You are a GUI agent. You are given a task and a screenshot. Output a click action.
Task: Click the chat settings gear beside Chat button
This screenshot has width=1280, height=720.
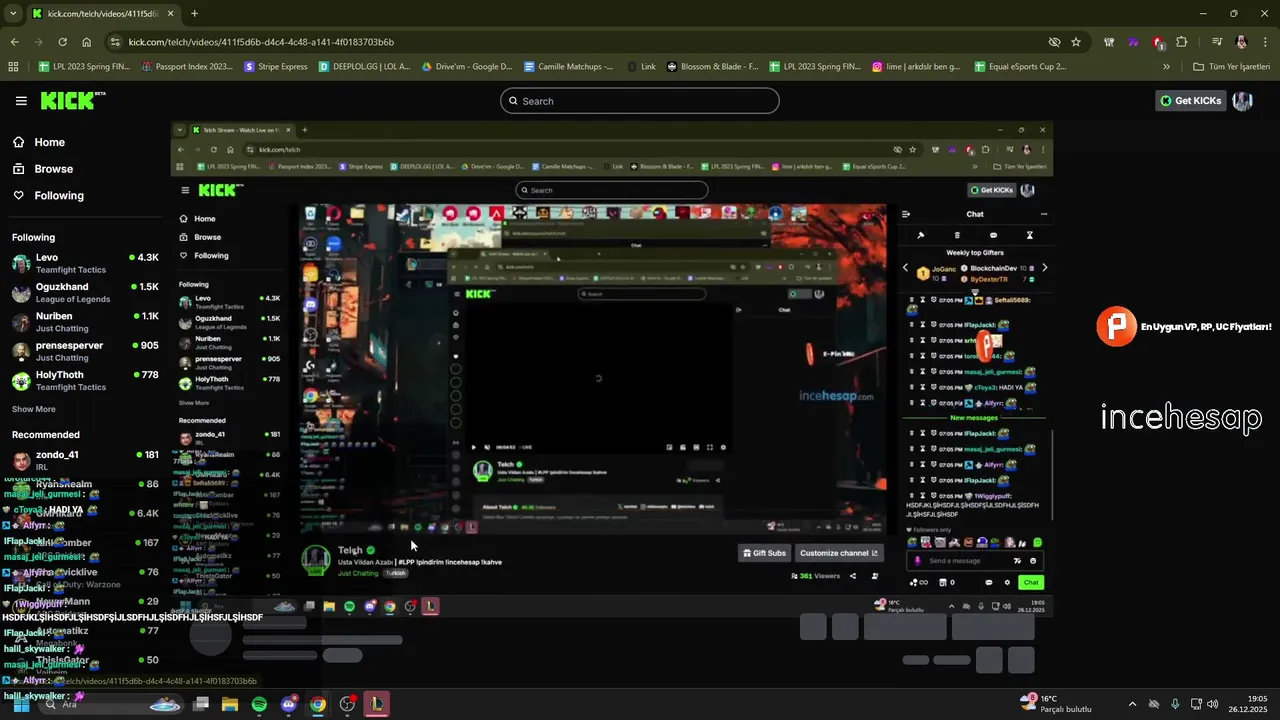point(1007,582)
